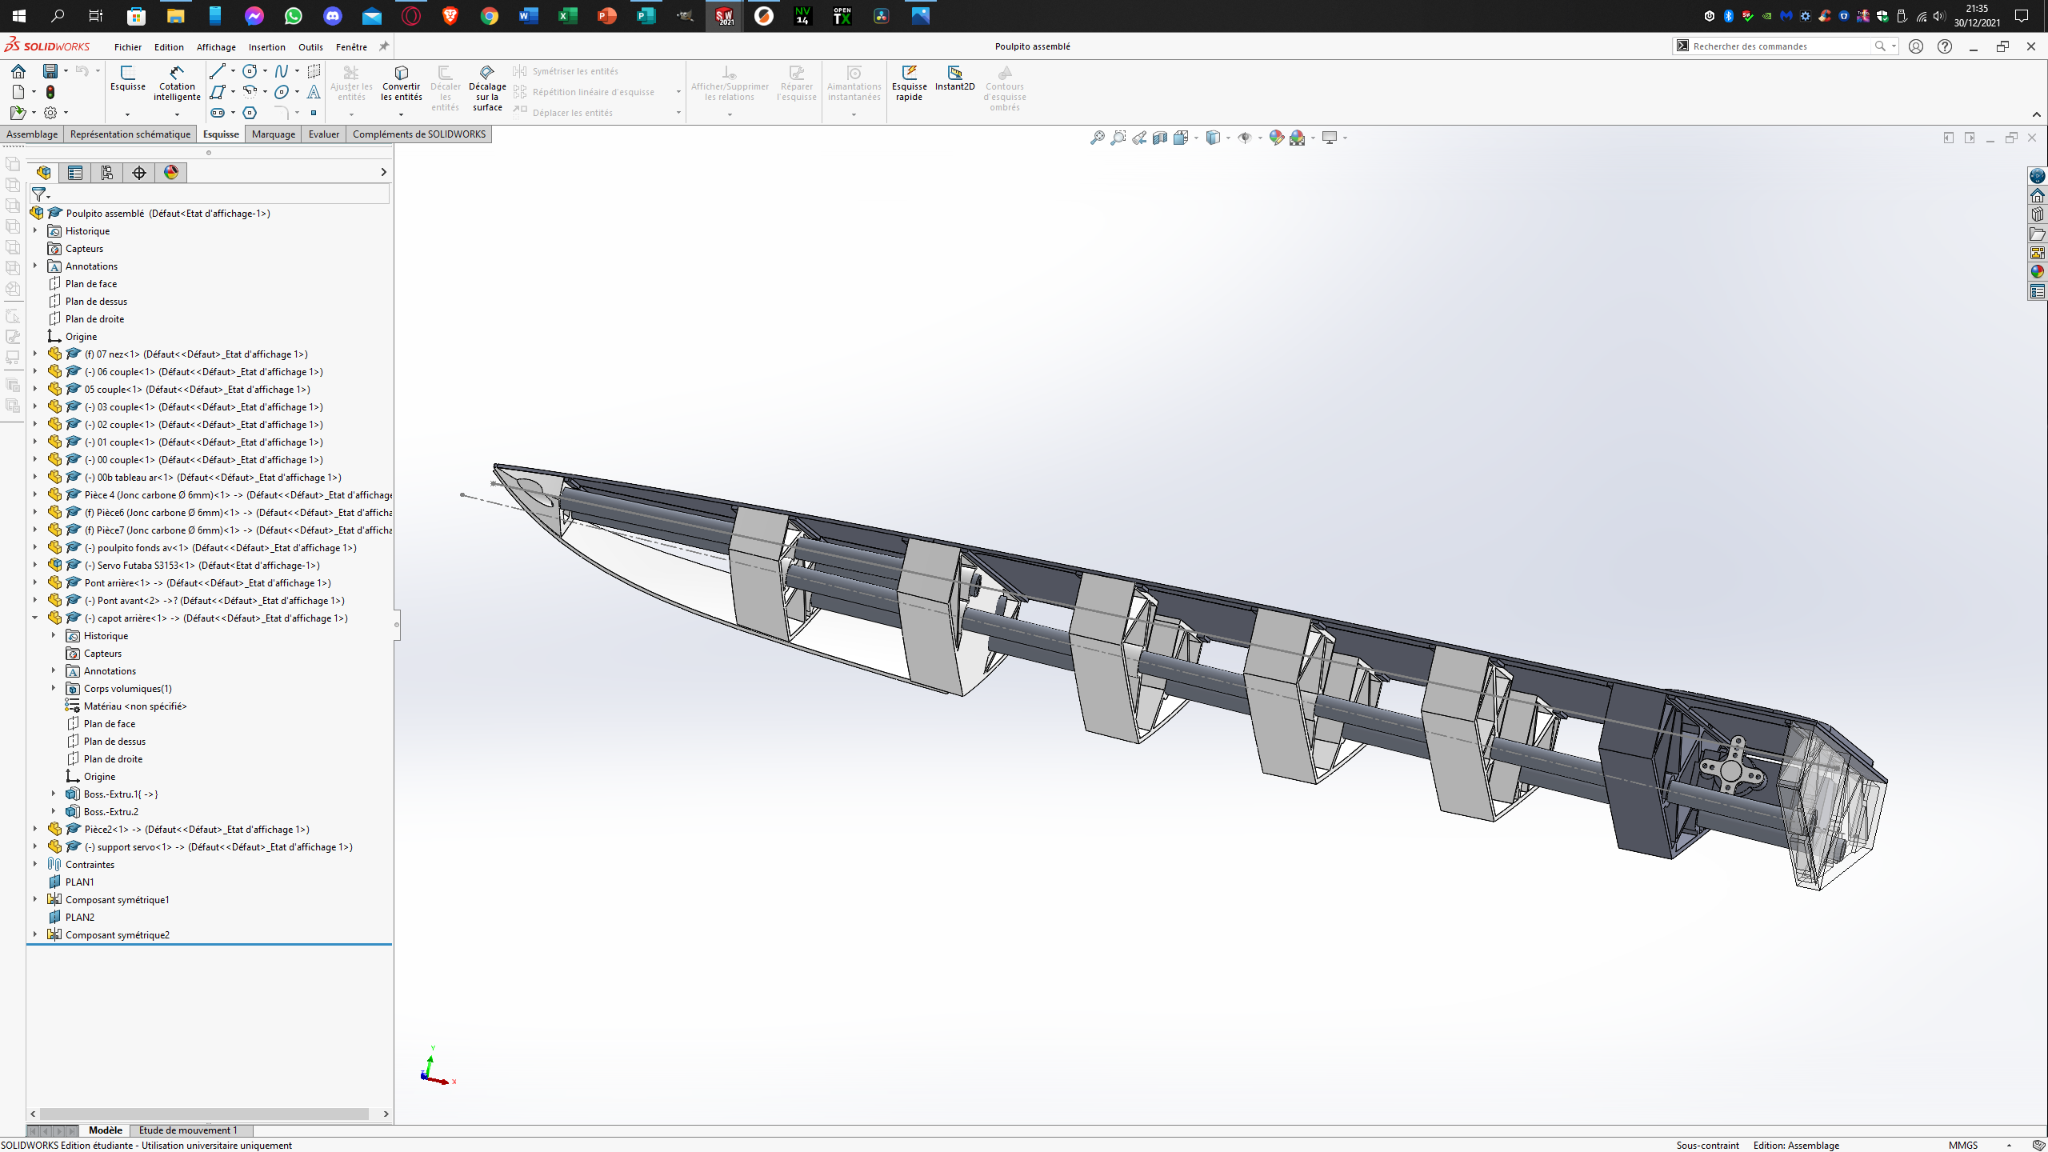Click the Zoom to fit icon
The width and height of the screenshot is (2048, 1152).
1097,138
